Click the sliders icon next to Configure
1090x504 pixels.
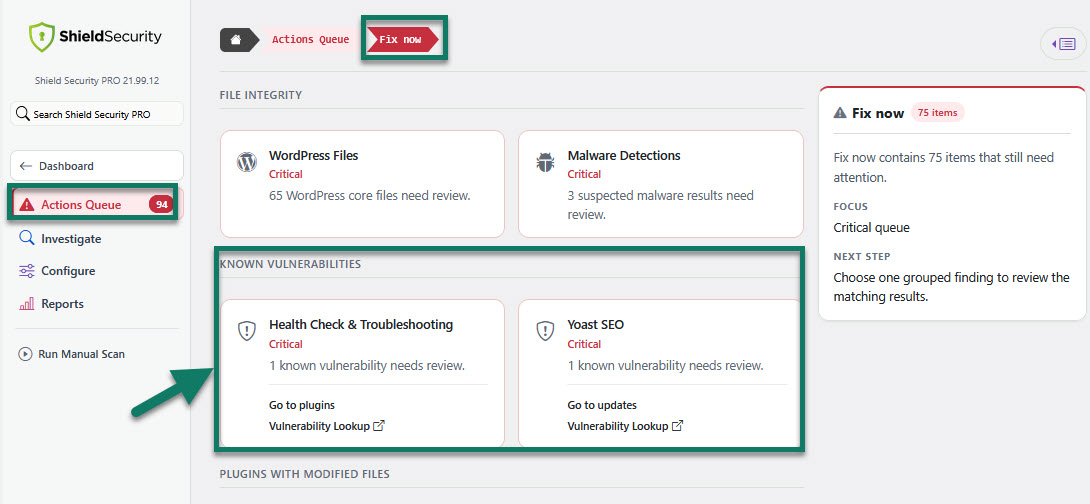26,271
